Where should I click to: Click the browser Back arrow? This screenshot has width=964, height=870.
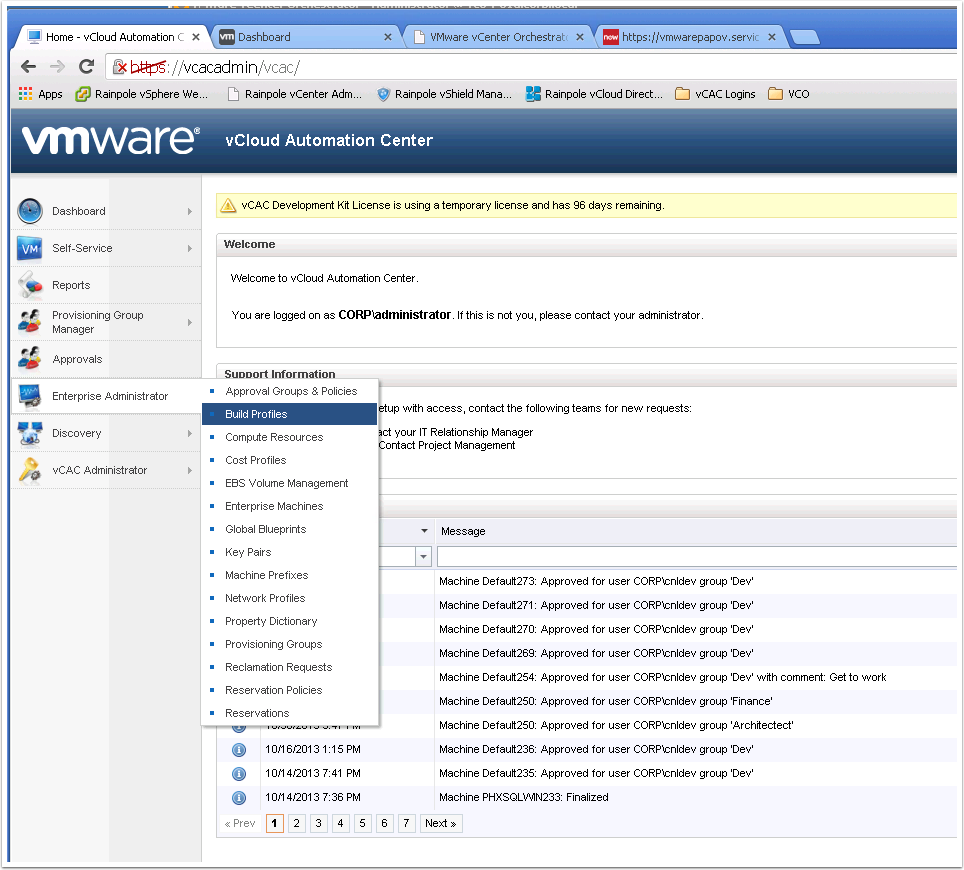coord(28,66)
